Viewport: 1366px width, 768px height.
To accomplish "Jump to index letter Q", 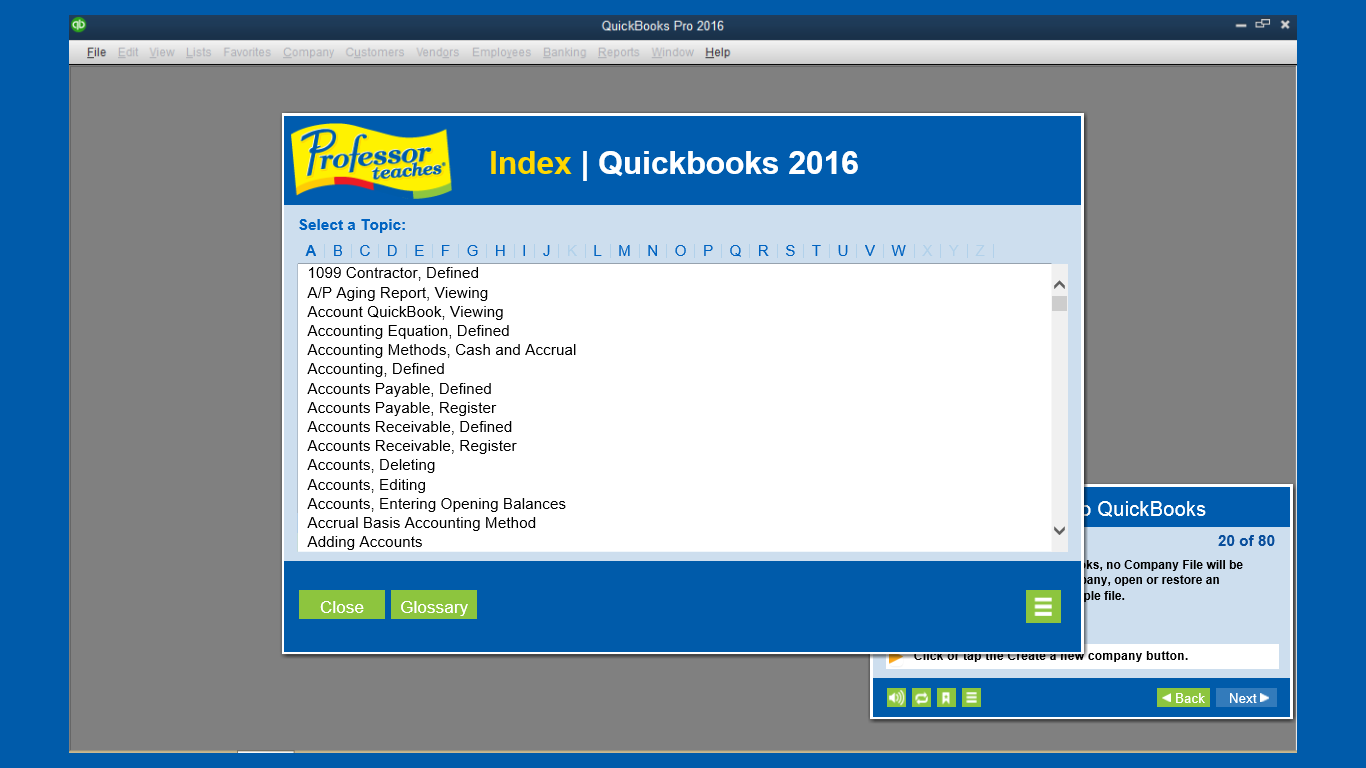I will (x=735, y=251).
